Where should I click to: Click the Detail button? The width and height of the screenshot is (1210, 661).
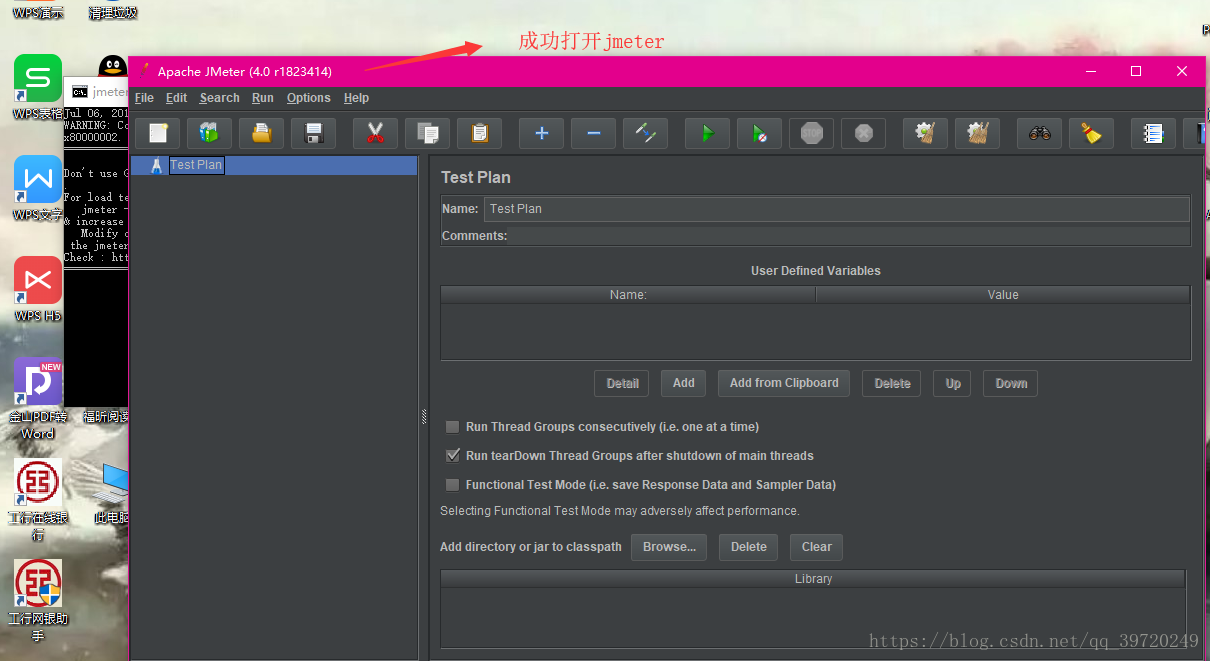pyautogui.click(x=622, y=383)
